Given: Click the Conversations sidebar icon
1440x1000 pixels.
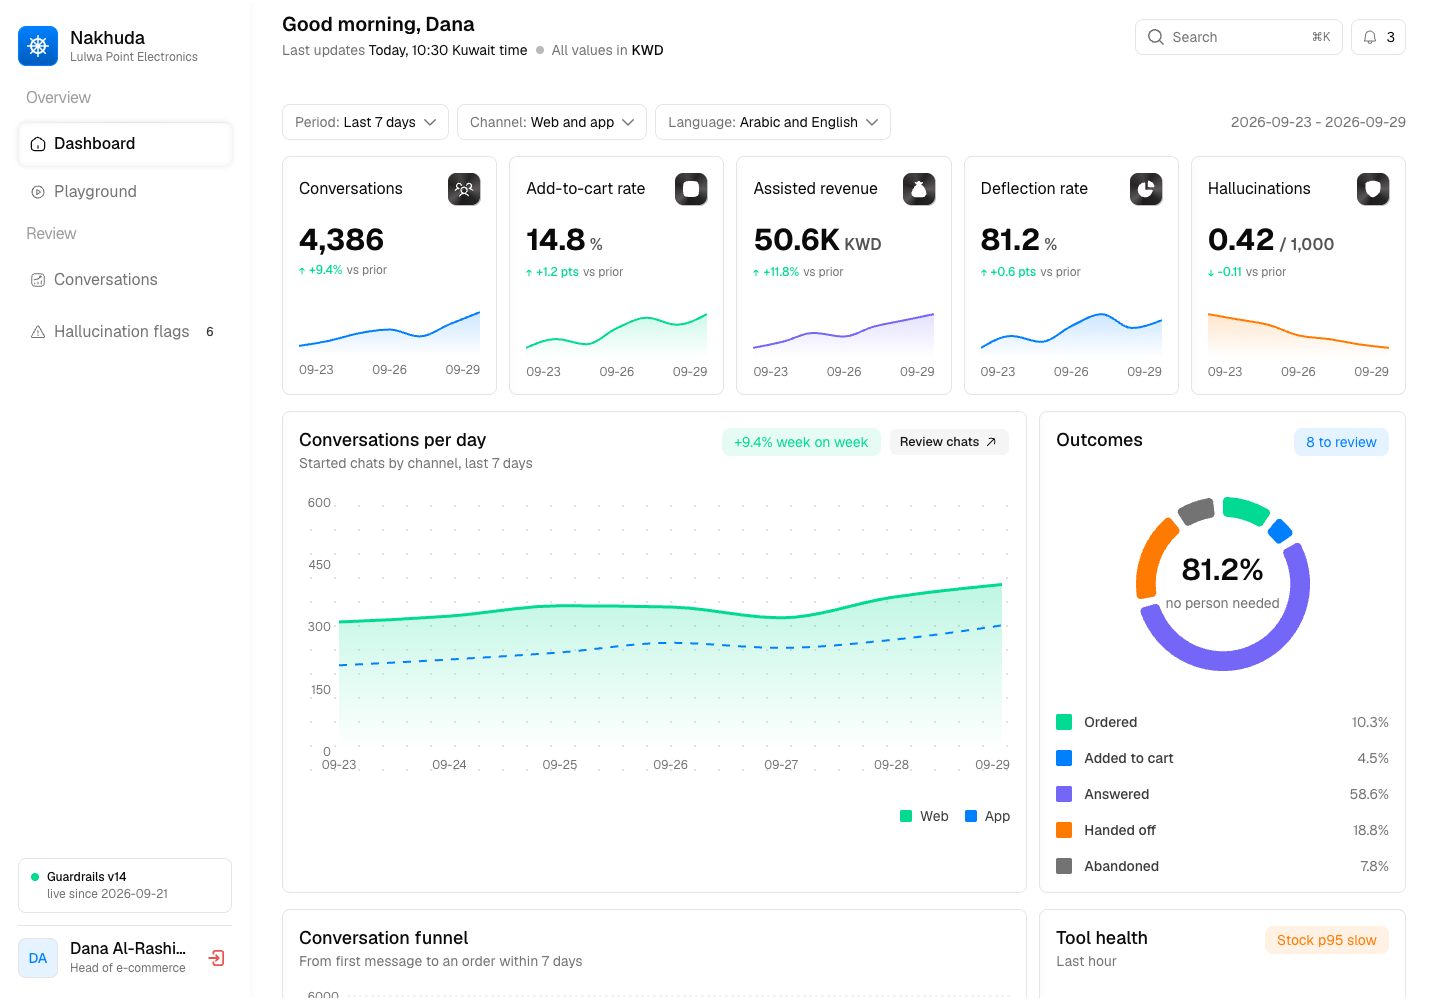Looking at the screenshot, I should pos(38,280).
